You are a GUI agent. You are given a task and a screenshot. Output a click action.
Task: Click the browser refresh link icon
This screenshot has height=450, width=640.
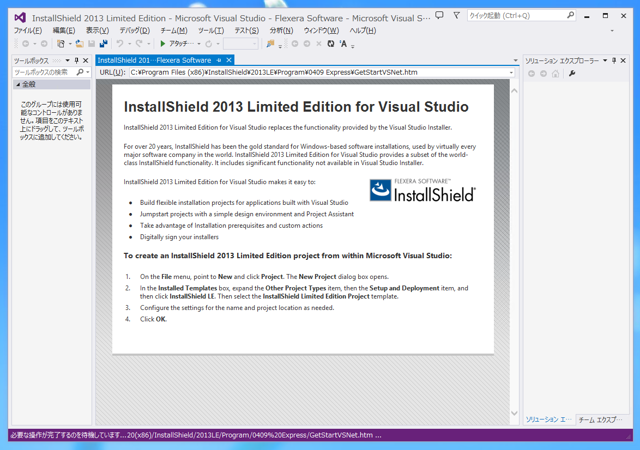(x=209, y=43)
